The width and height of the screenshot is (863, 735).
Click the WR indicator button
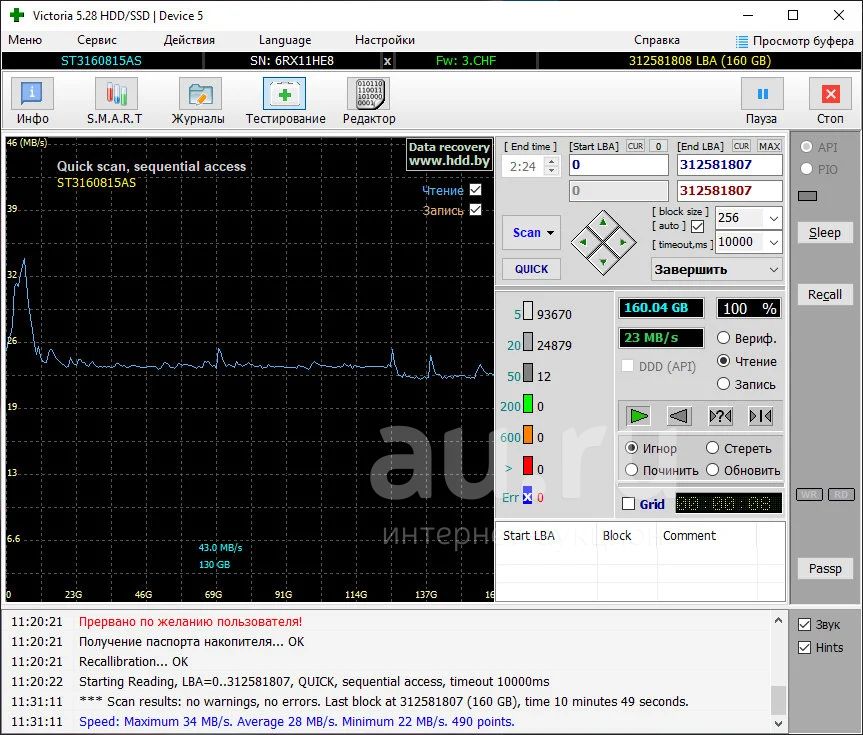click(809, 494)
